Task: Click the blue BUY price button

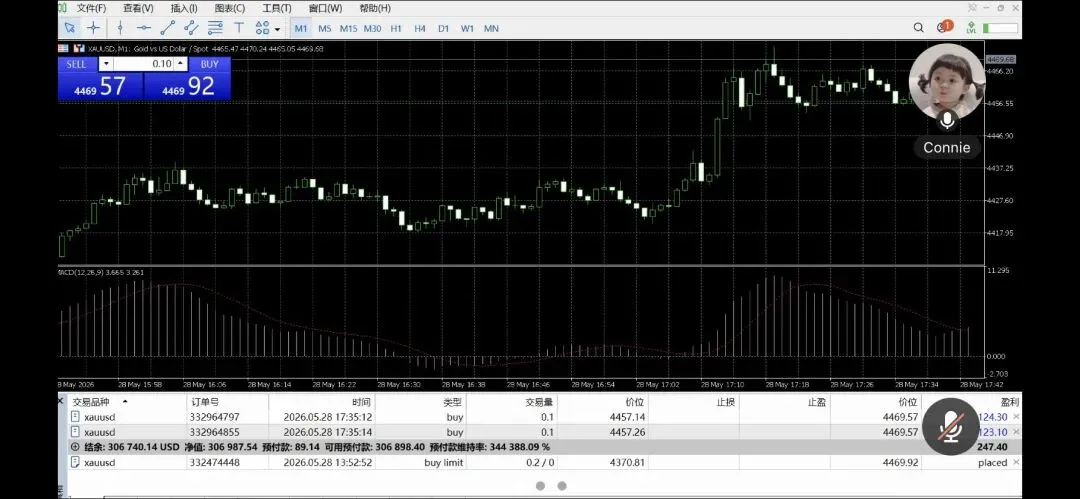Action: (x=187, y=86)
